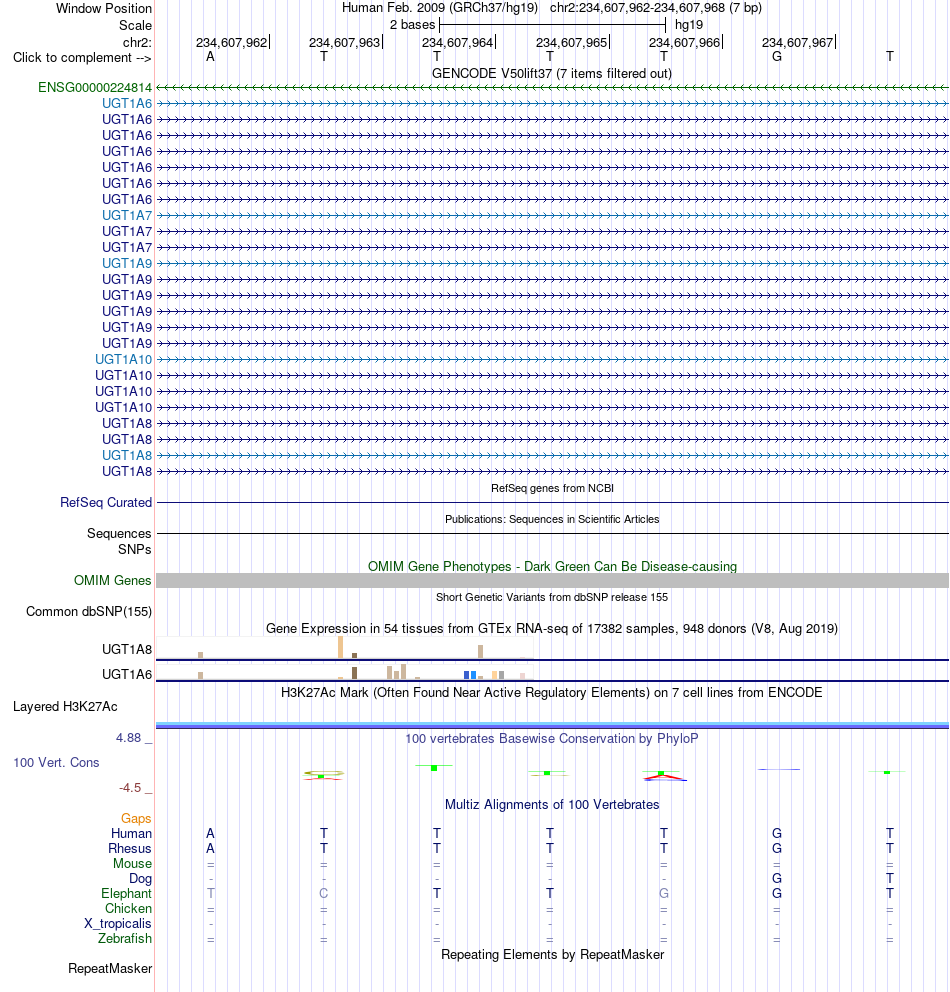Click the light C base in Elephant row
Screen dimensions: 950x992
tap(324, 893)
